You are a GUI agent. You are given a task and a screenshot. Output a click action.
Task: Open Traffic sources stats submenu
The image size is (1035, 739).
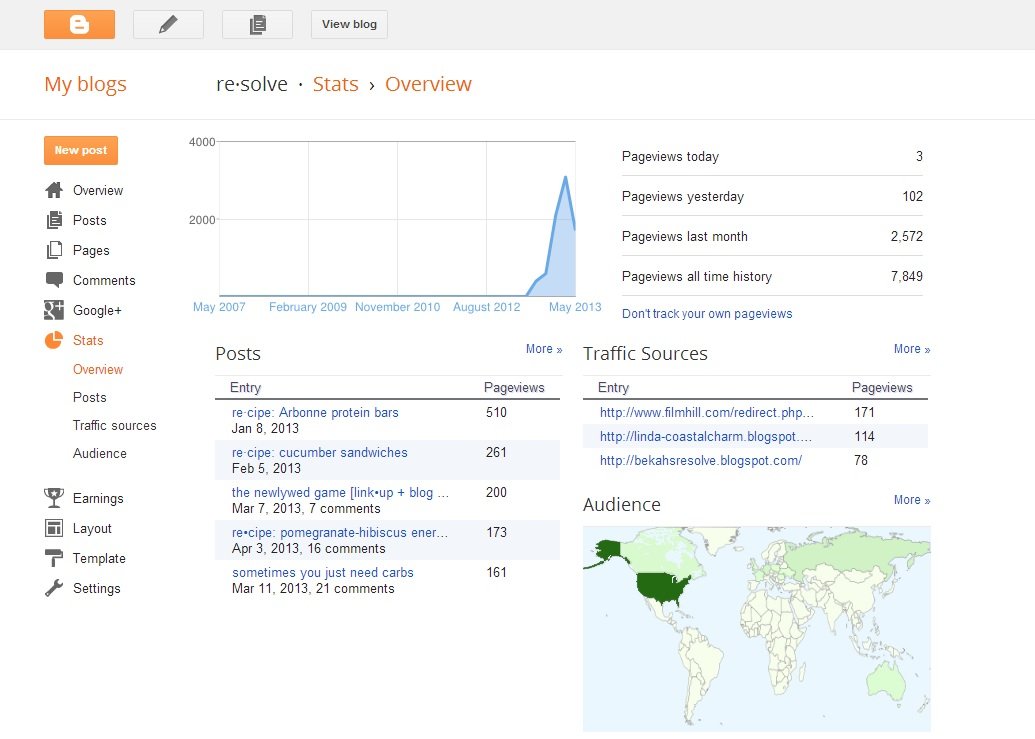pyautogui.click(x=114, y=426)
